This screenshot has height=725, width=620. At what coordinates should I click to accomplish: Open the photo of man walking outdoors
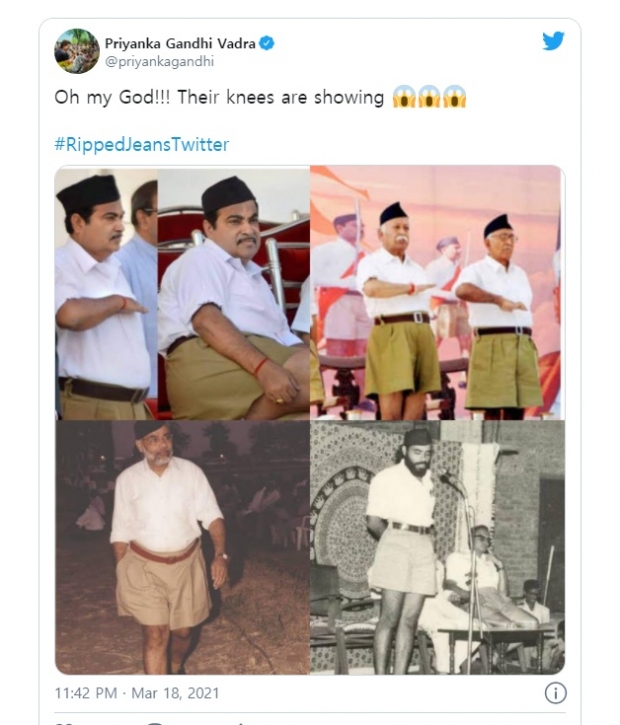point(181,546)
